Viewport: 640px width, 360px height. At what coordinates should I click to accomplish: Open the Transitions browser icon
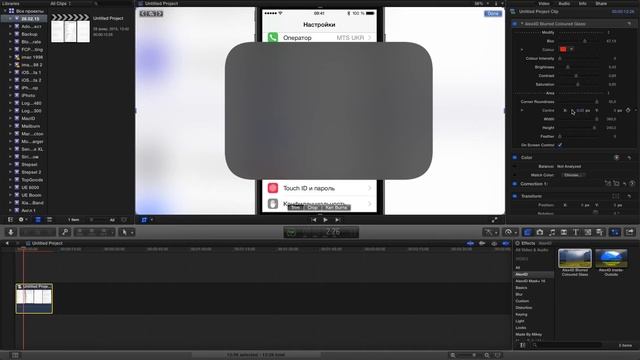click(x=564, y=232)
